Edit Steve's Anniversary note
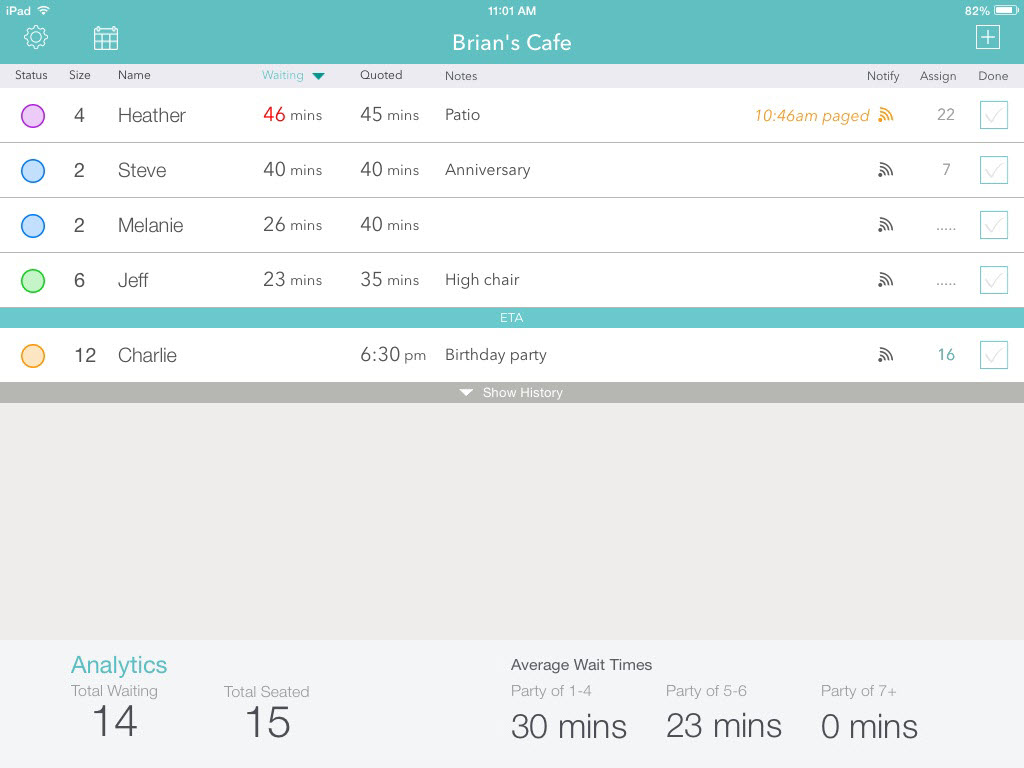 click(x=488, y=170)
